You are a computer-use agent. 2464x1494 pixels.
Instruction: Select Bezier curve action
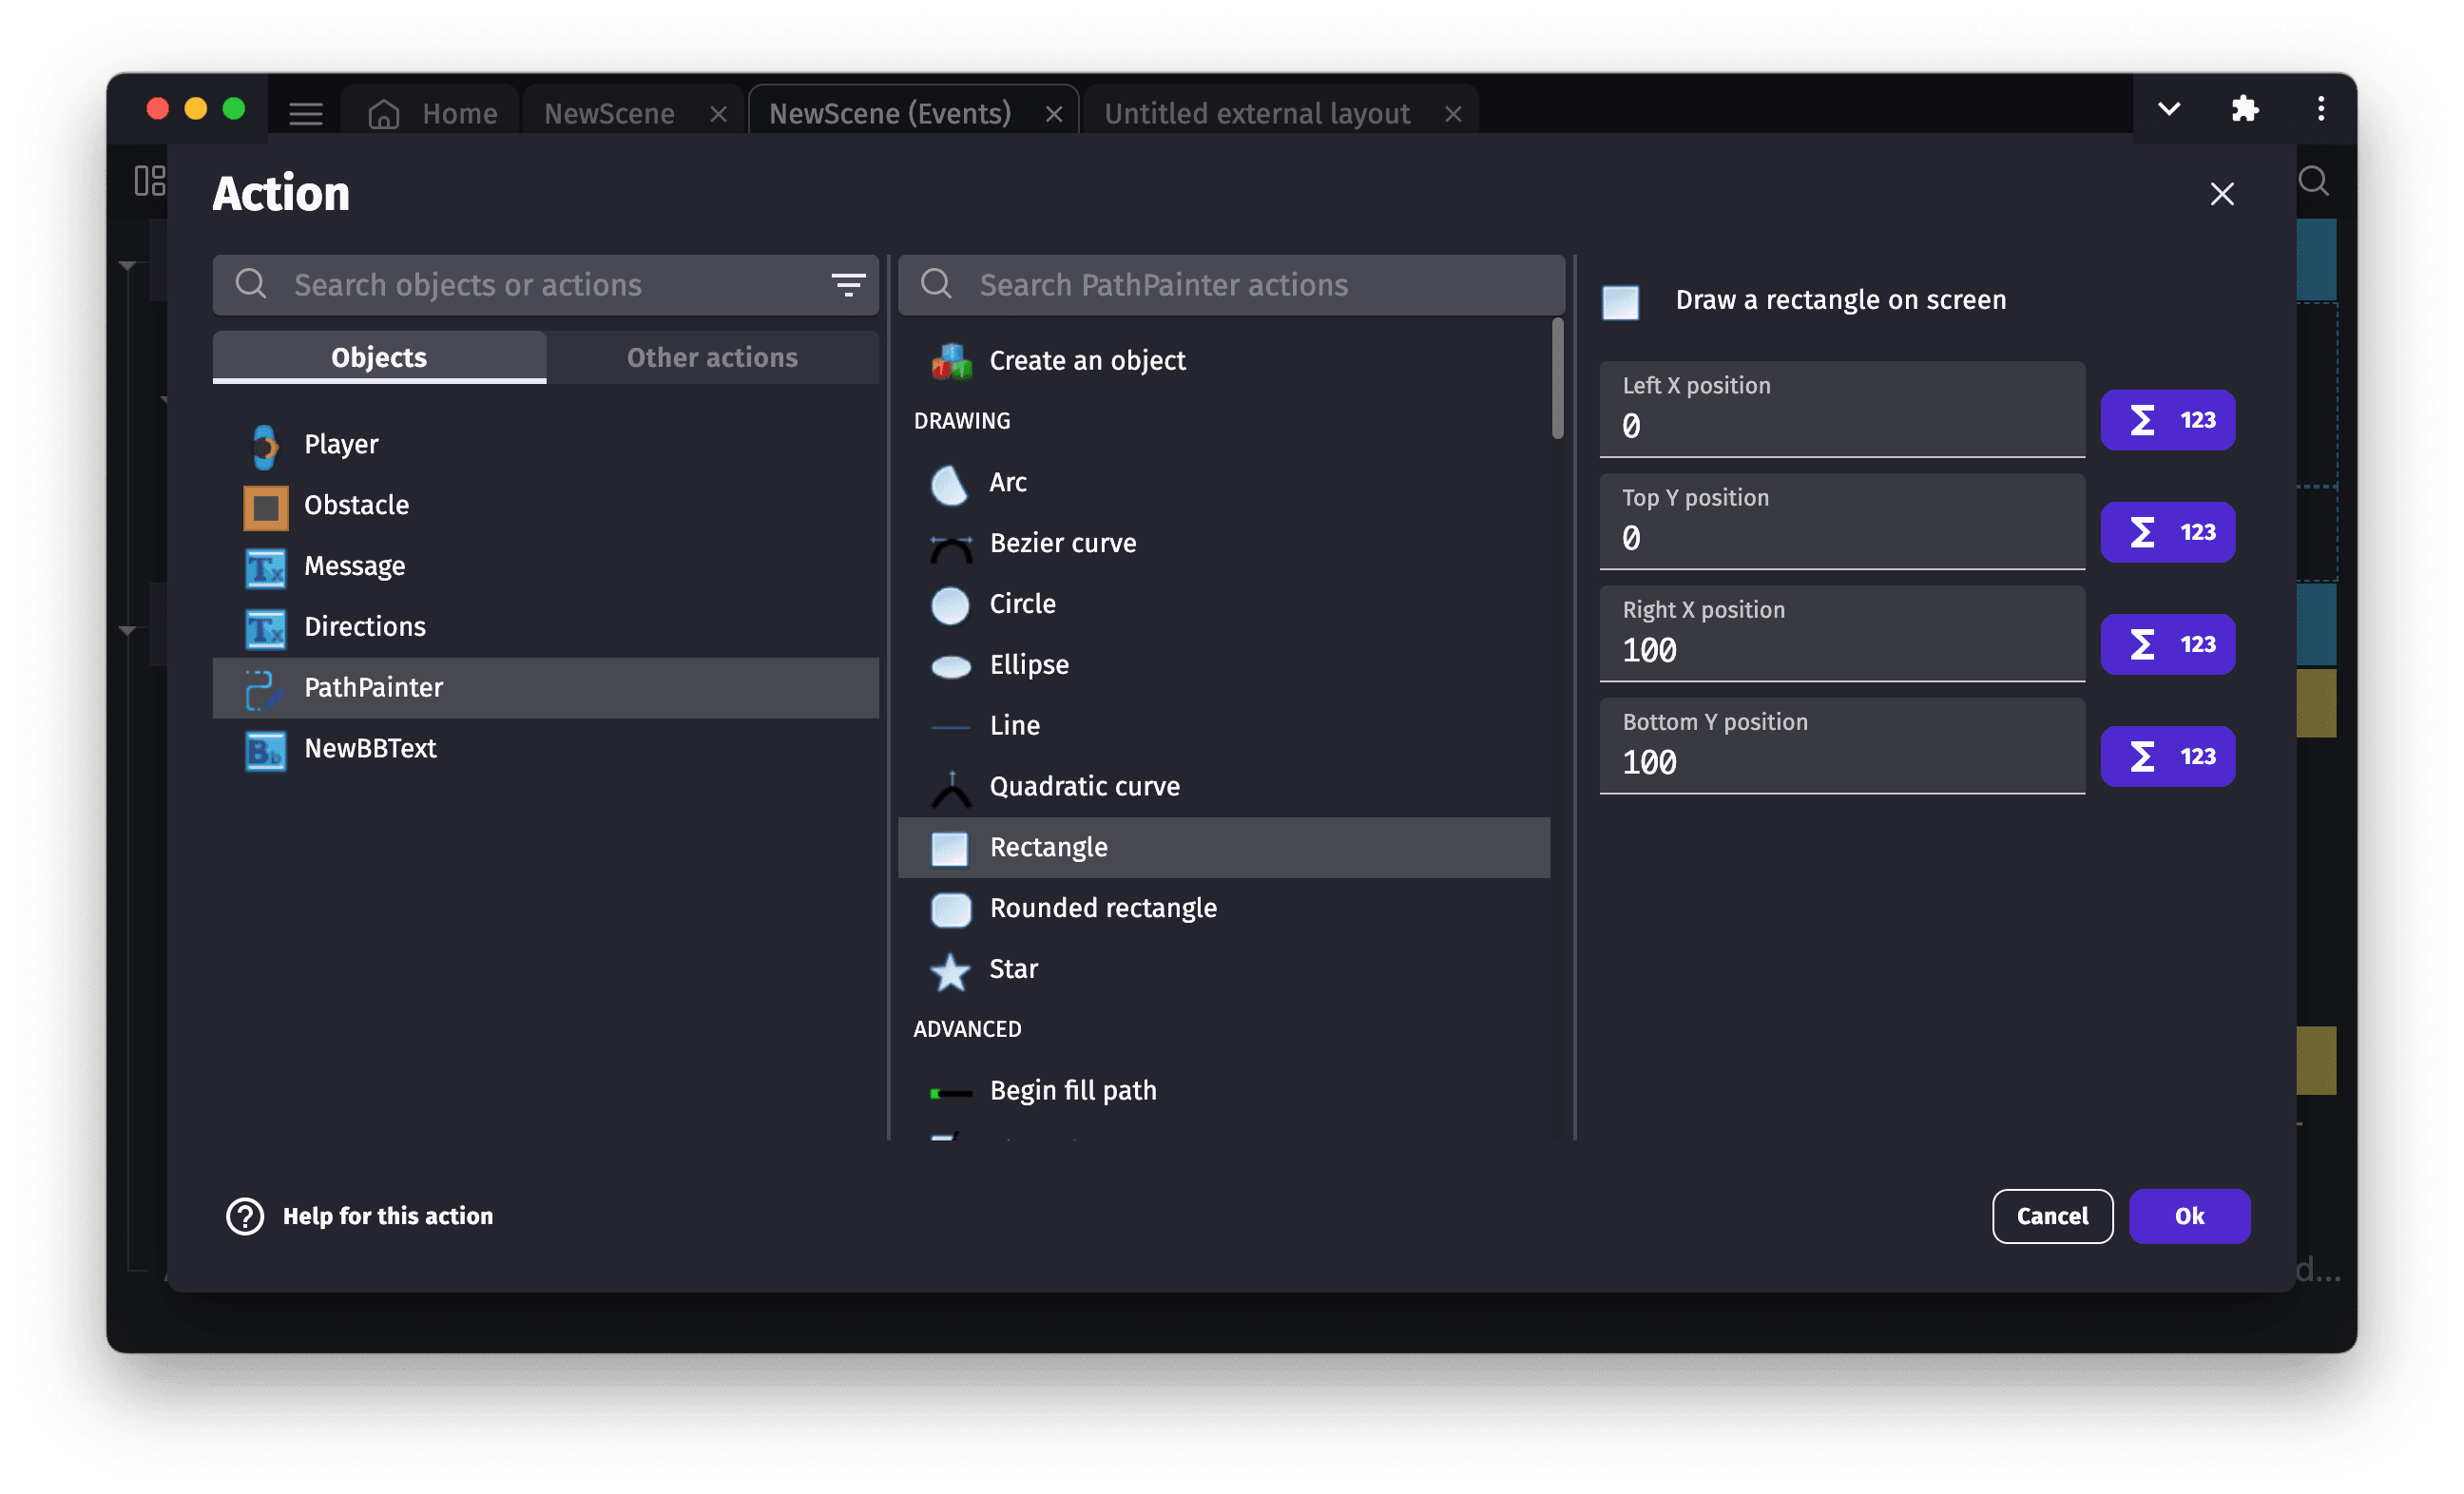tap(1062, 543)
